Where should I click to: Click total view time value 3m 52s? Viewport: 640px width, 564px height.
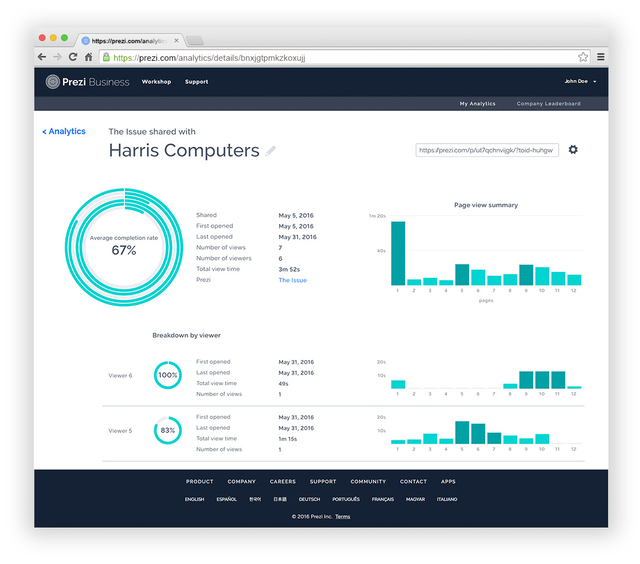click(x=289, y=270)
